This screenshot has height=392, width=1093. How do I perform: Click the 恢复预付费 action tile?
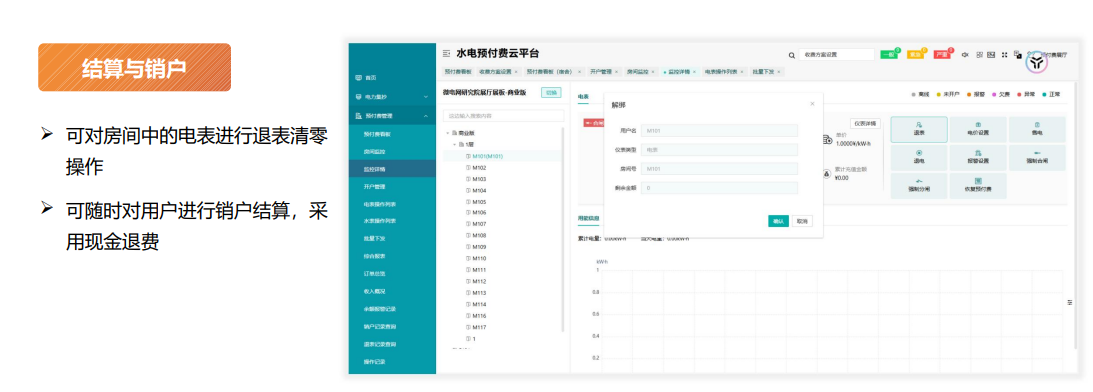click(978, 186)
